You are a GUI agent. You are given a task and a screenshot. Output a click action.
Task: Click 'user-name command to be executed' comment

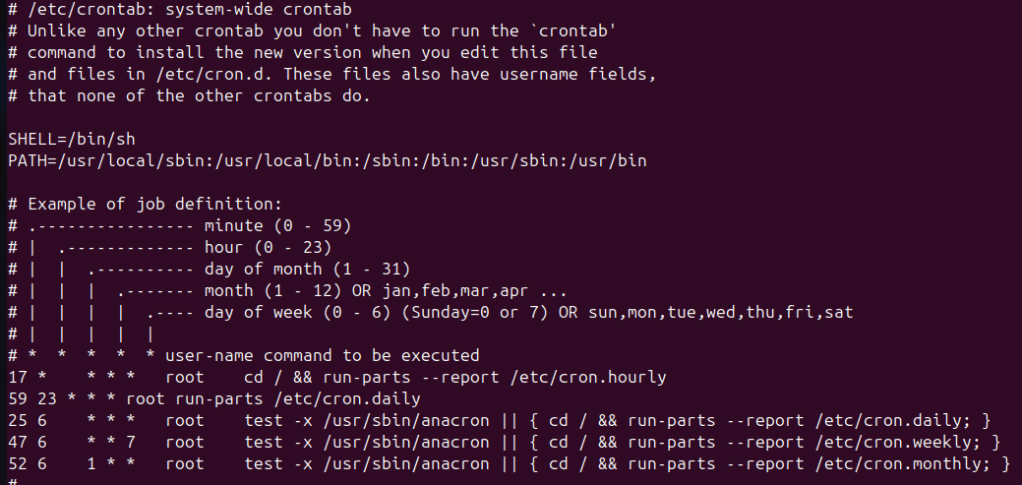click(322, 355)
